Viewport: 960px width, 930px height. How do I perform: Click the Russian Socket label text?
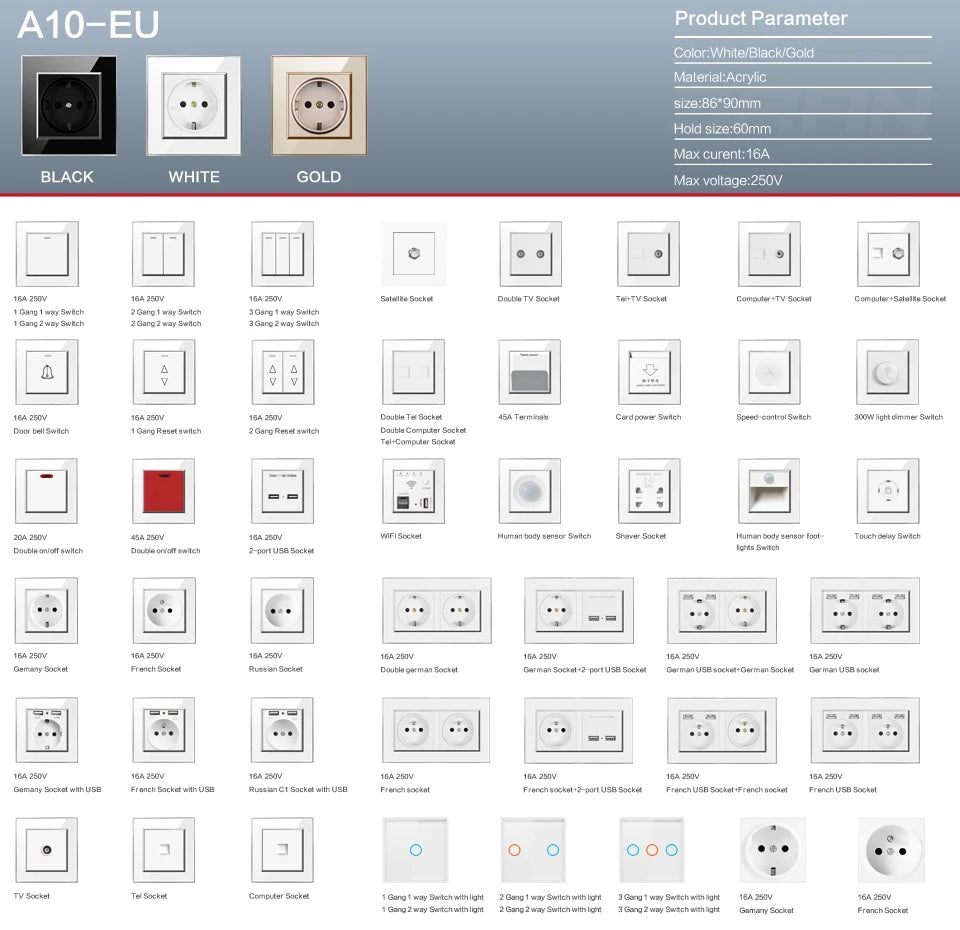tap(275, 669)
